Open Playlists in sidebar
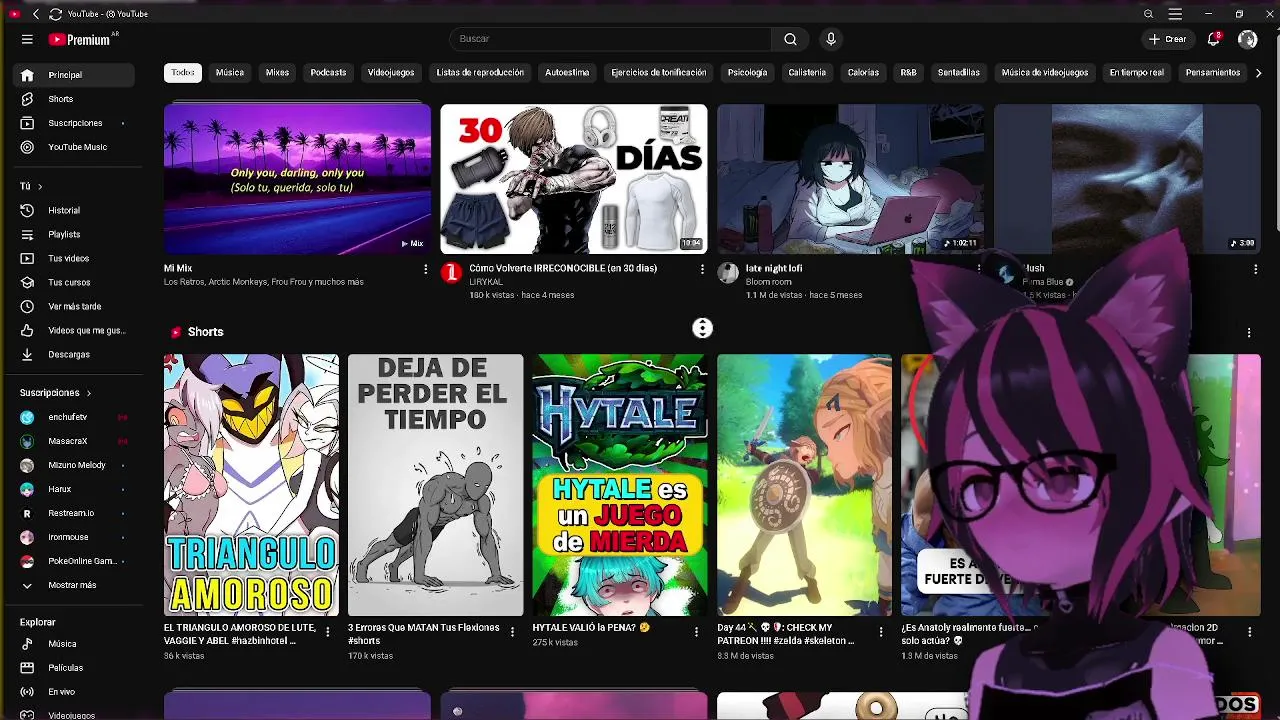 coord(74,234)
